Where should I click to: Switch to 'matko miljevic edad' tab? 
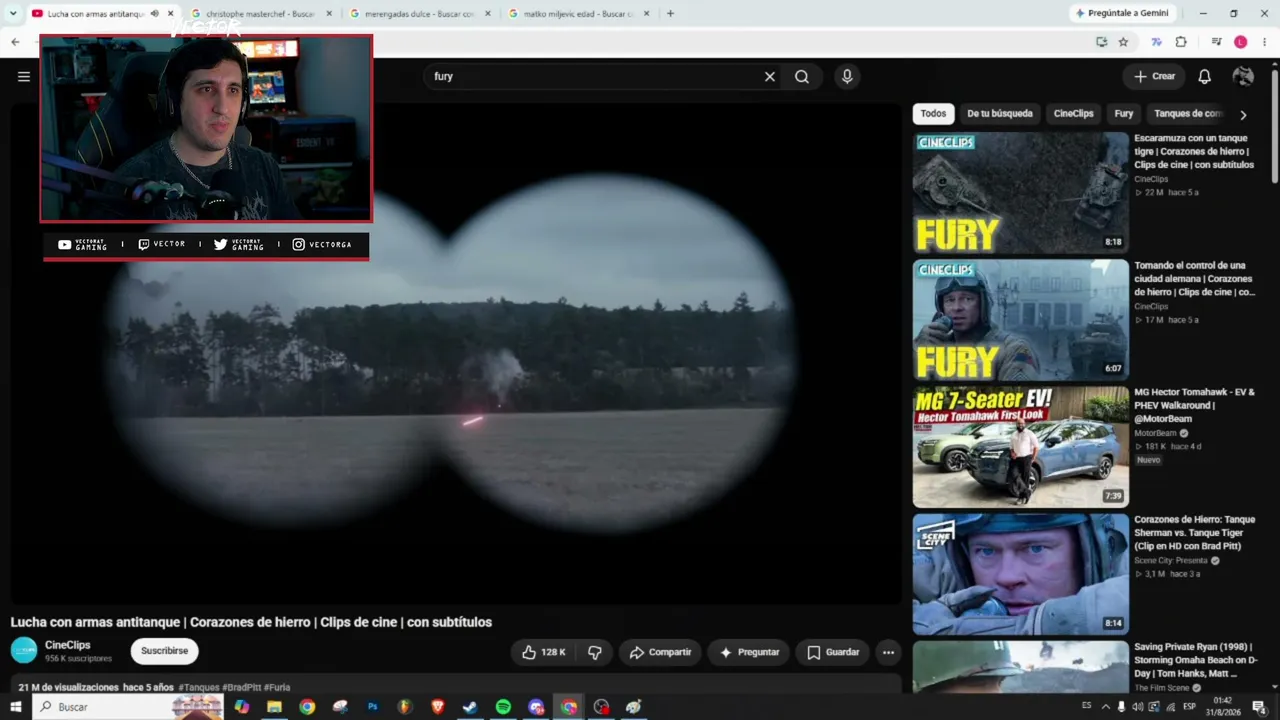coord(578,14)
